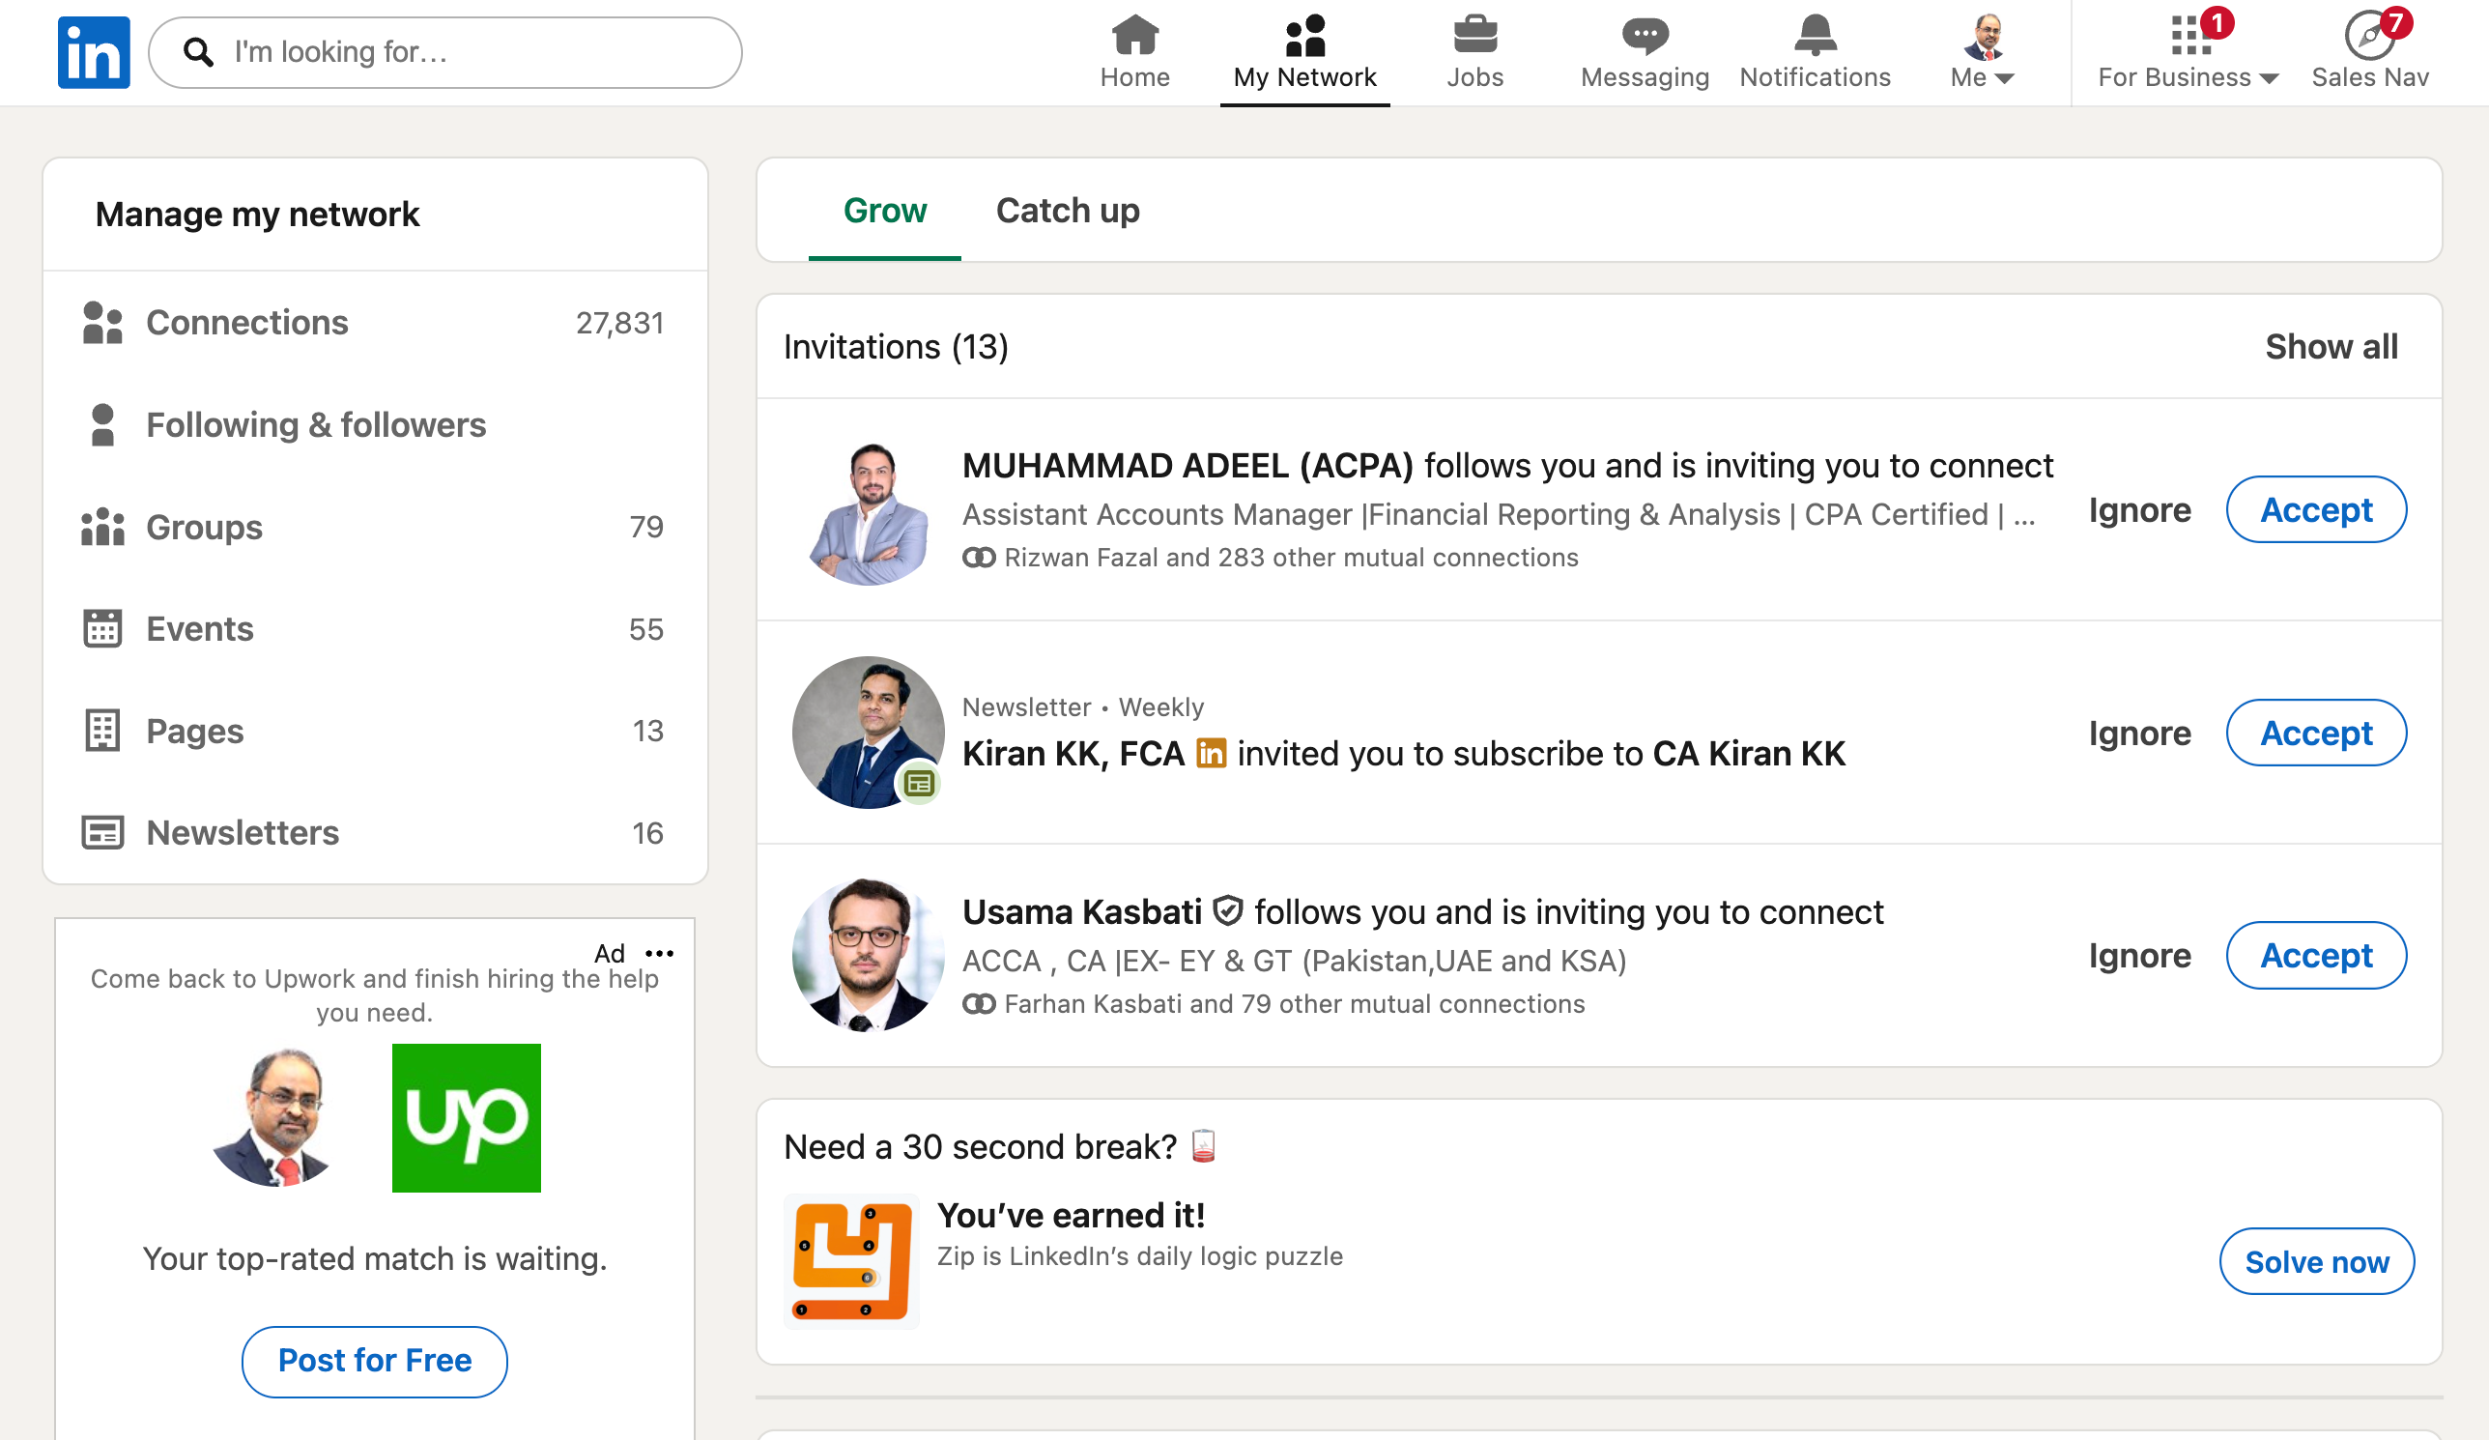Click the LinkedIn logo icon
The height and width of the screenshot is (1440, 2489).
coord(93,52)
